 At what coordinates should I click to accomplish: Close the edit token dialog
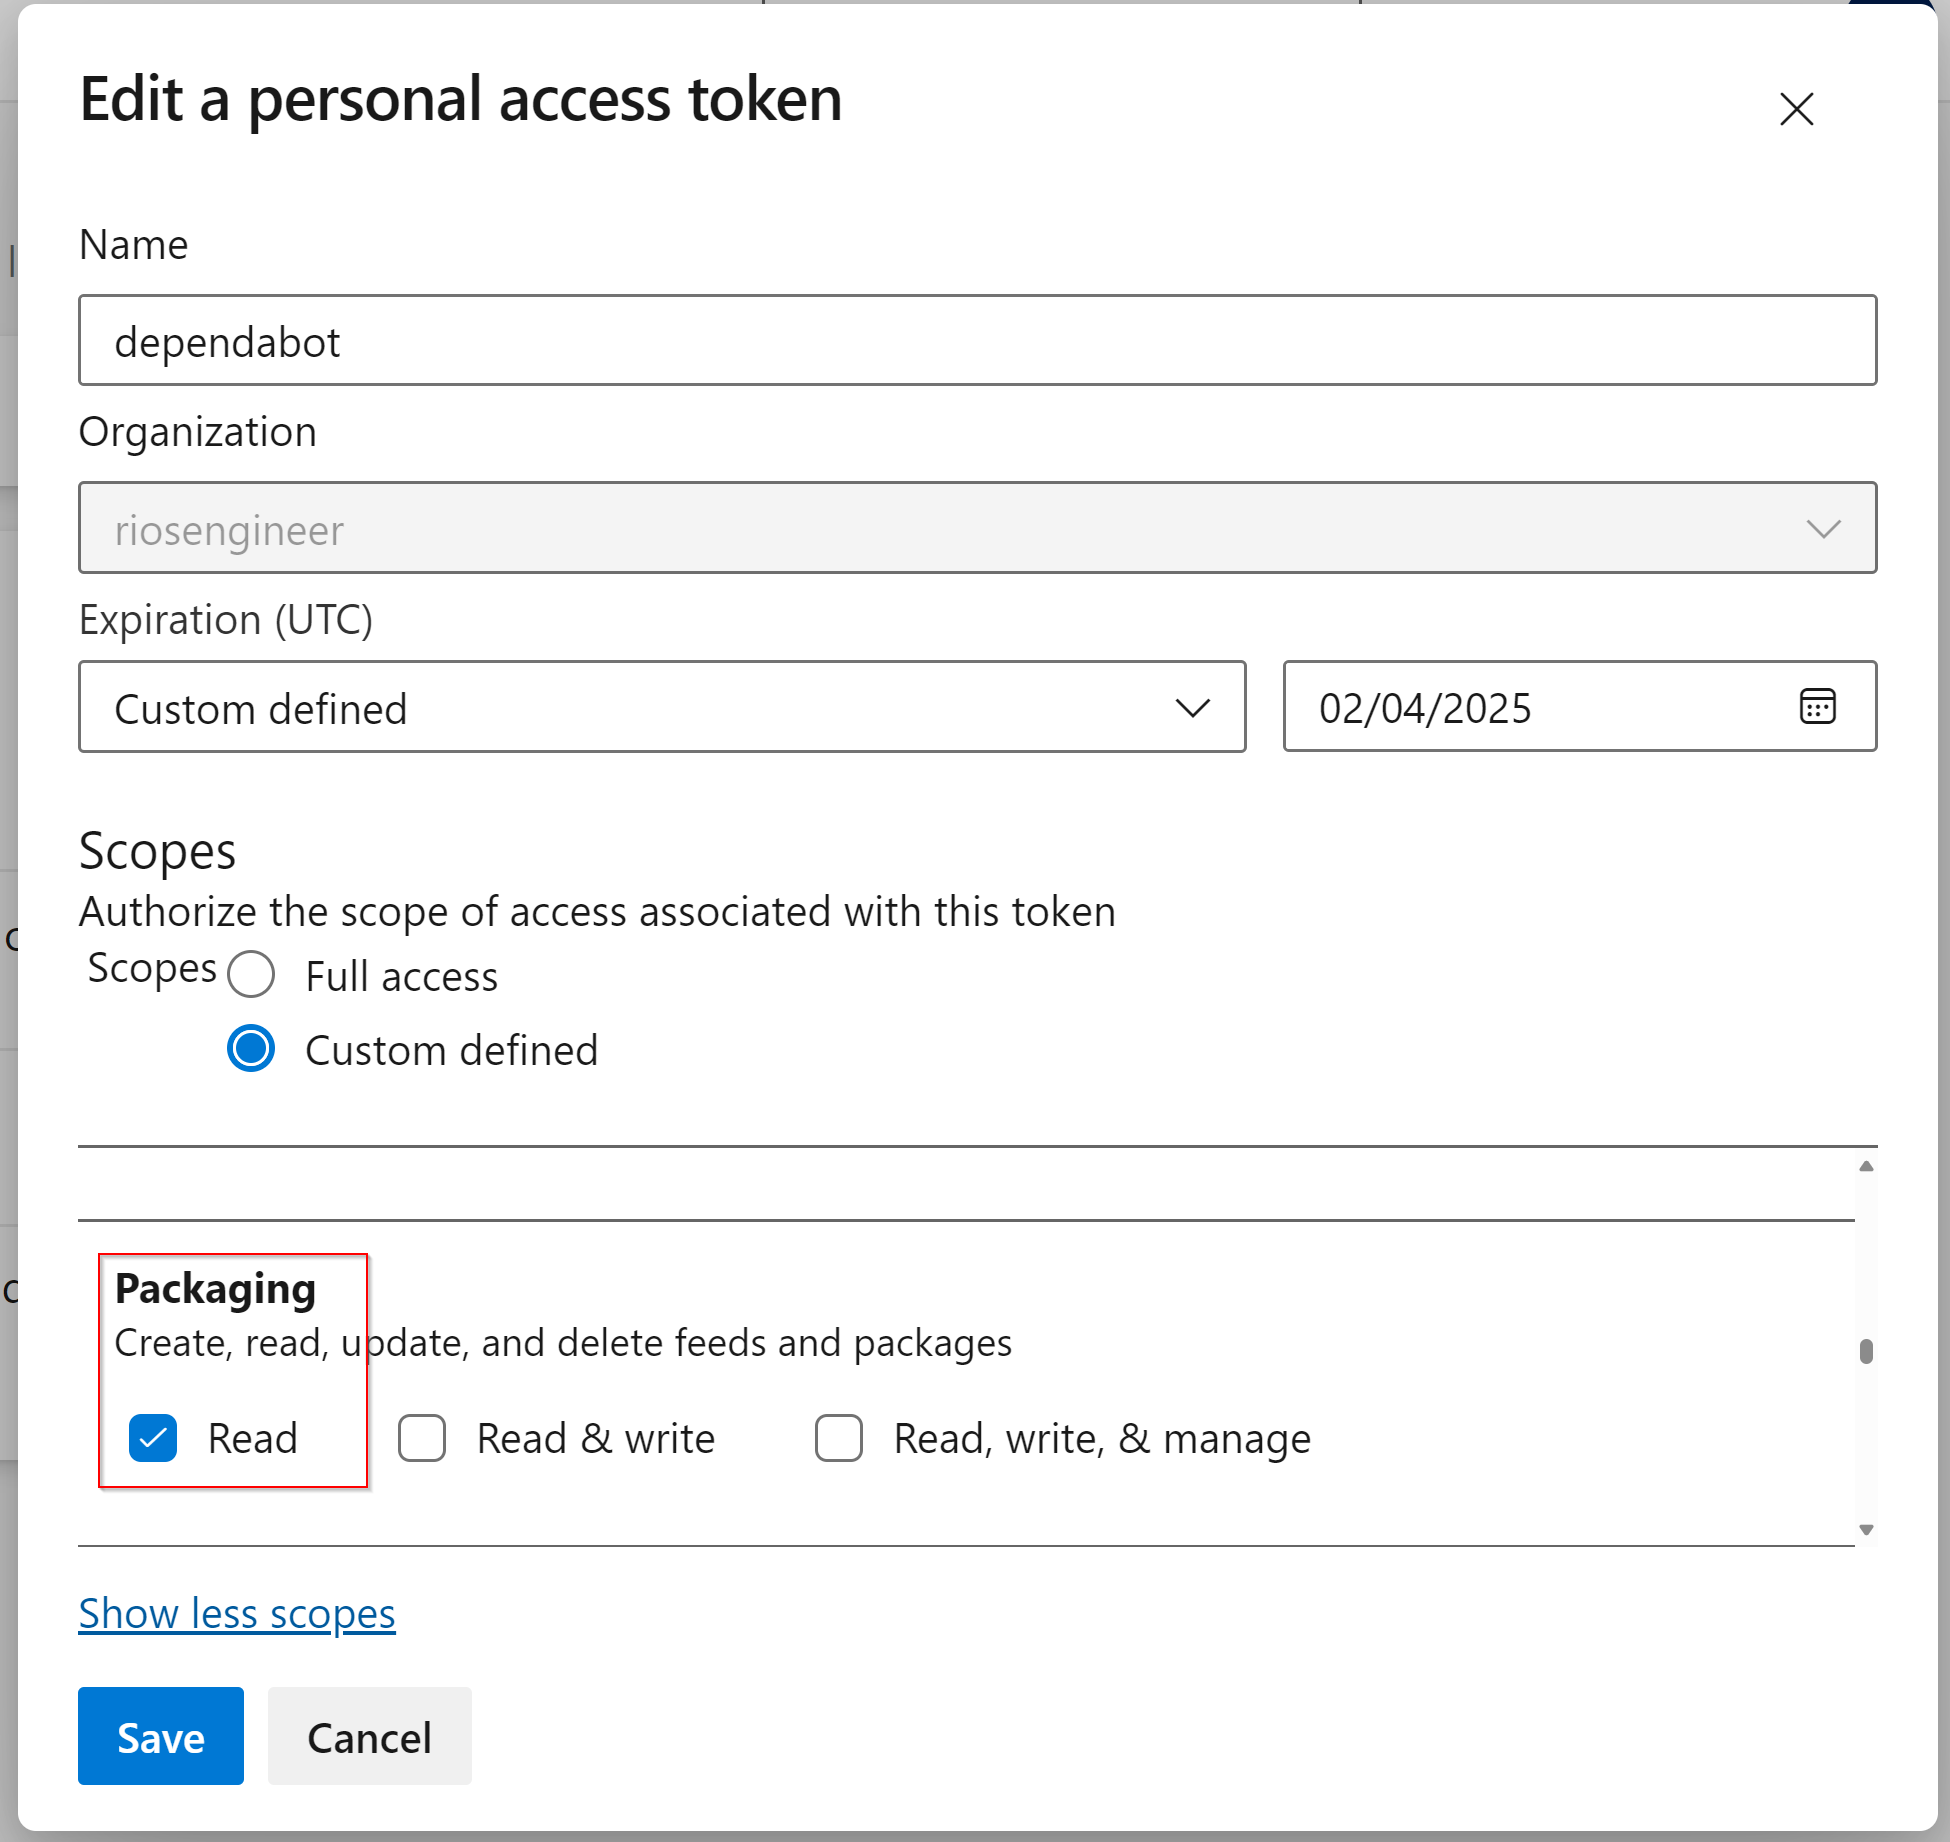coord(1796,109)
